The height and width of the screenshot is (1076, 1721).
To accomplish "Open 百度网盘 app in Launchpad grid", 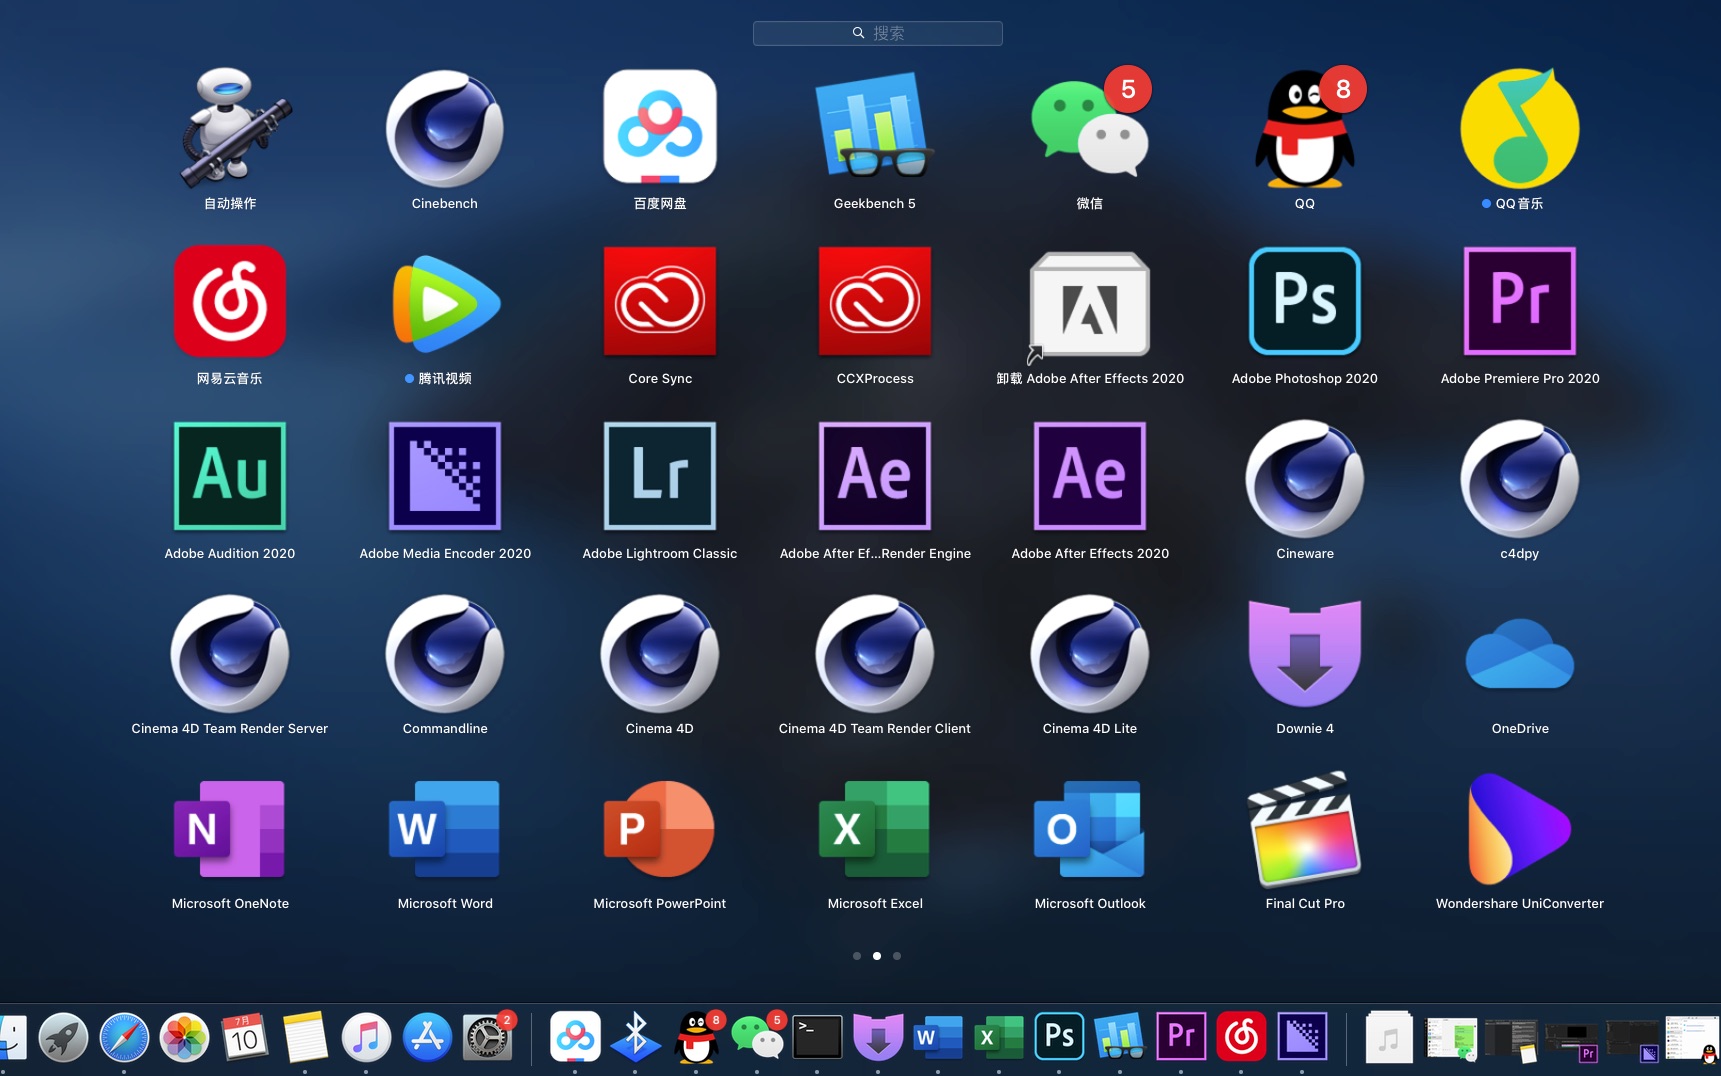I will tap(660, 126).
